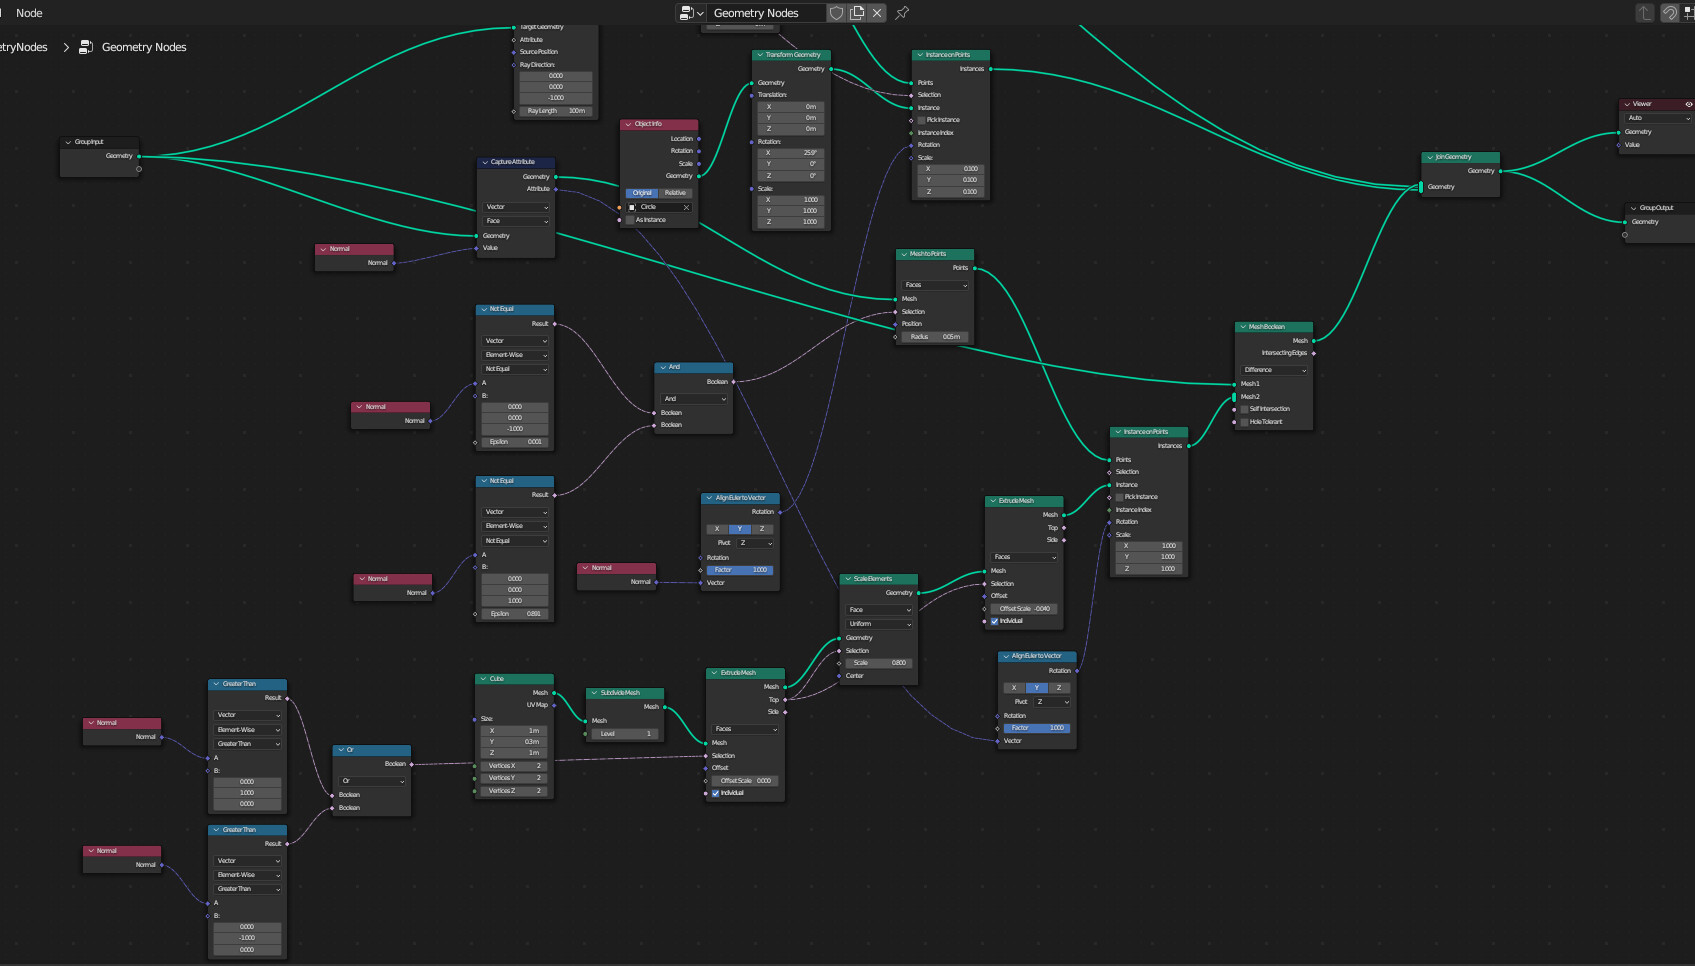
Task: Click the Capture Attribute Geometry output socket
Action: 555,177
